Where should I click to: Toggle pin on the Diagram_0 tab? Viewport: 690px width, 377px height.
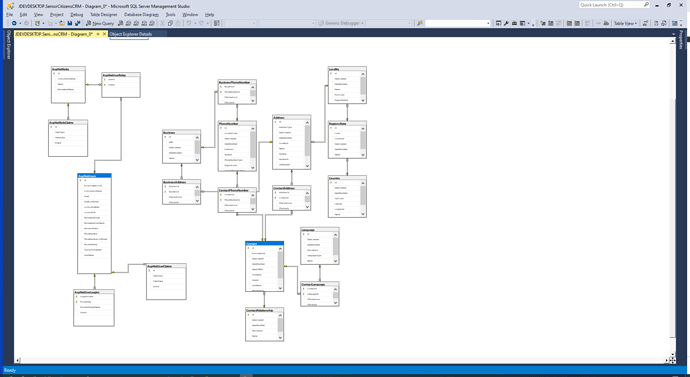pyautogui.click(x=98, y=34)
